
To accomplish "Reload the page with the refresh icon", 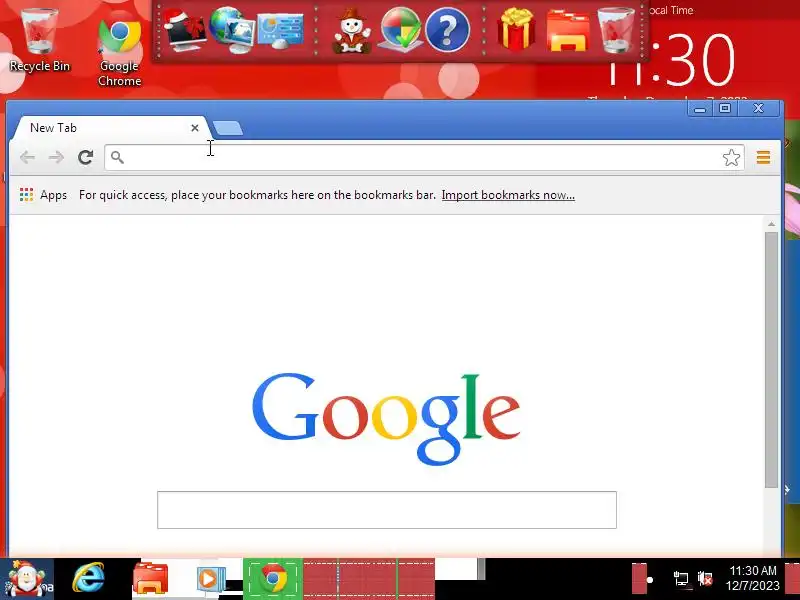I will click(86, 157).
